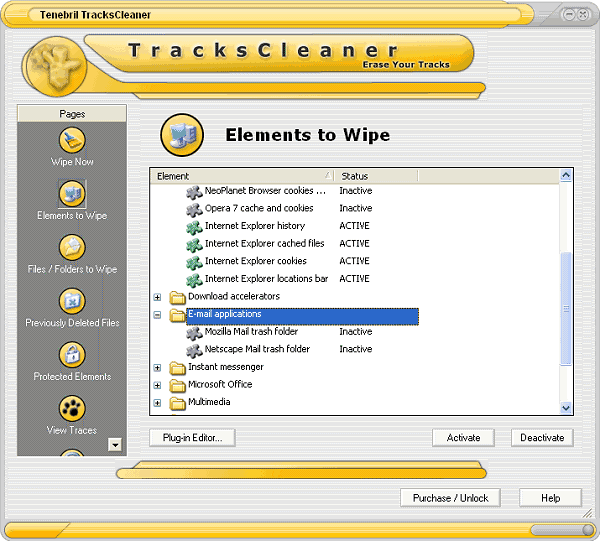Expand the Microsoft Office folder

[157, 385]
